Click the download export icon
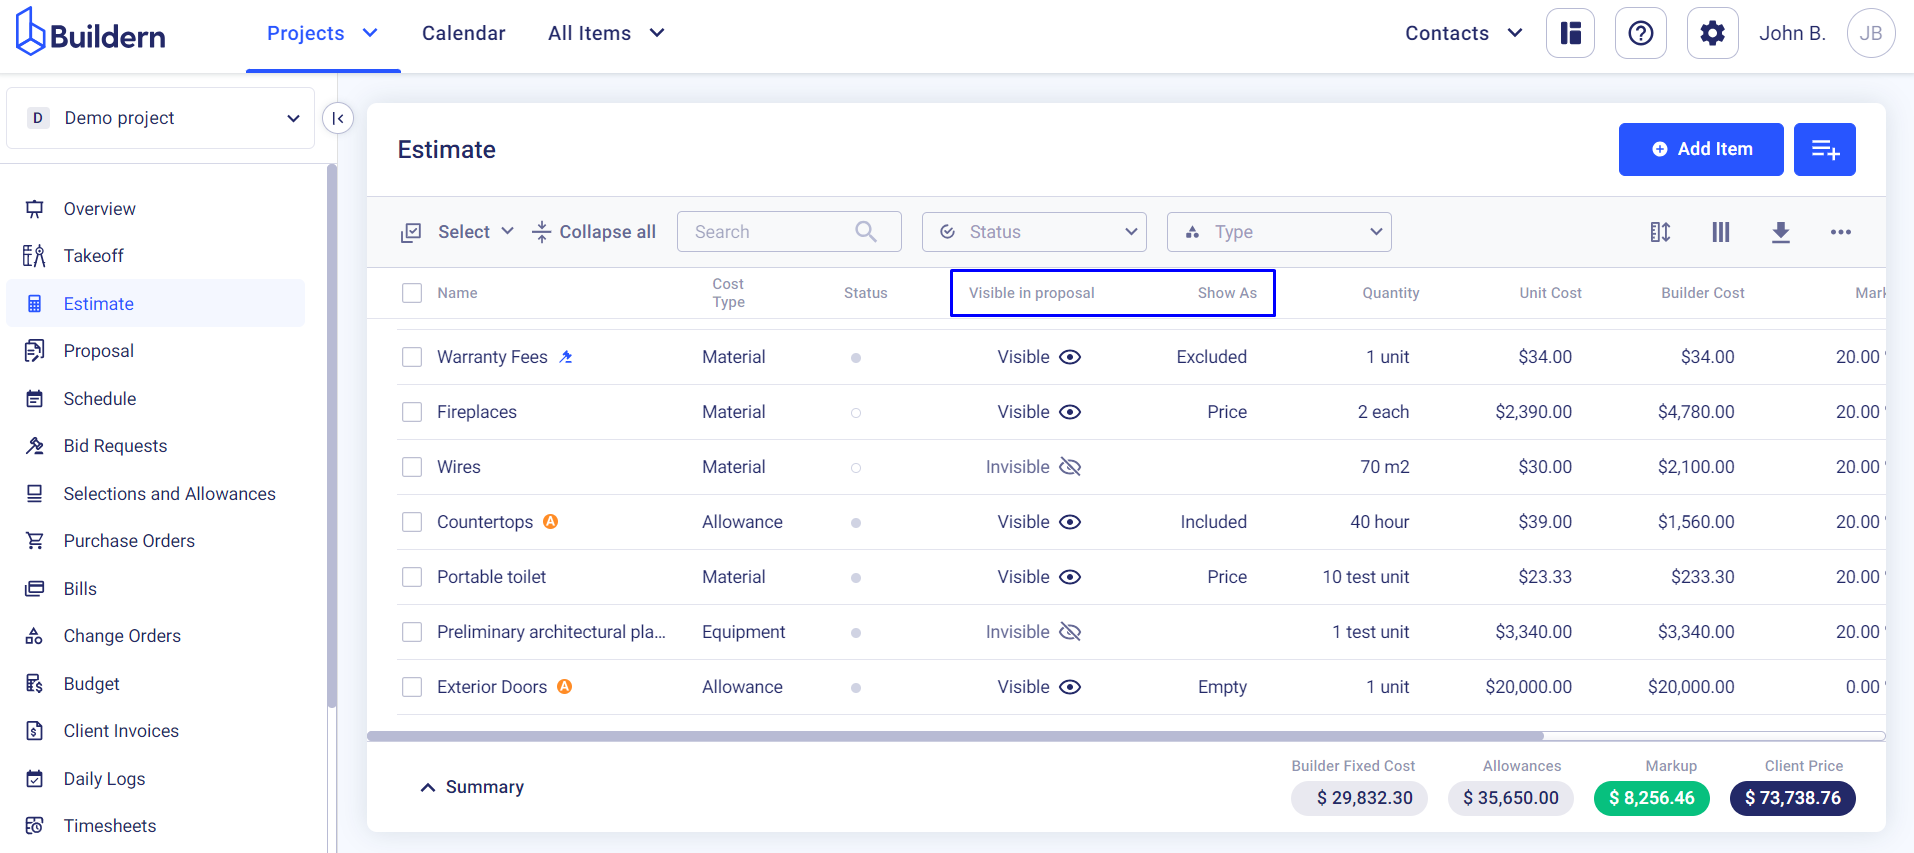This screenshot has width=1914, height=853. [x=1780, y=232]
